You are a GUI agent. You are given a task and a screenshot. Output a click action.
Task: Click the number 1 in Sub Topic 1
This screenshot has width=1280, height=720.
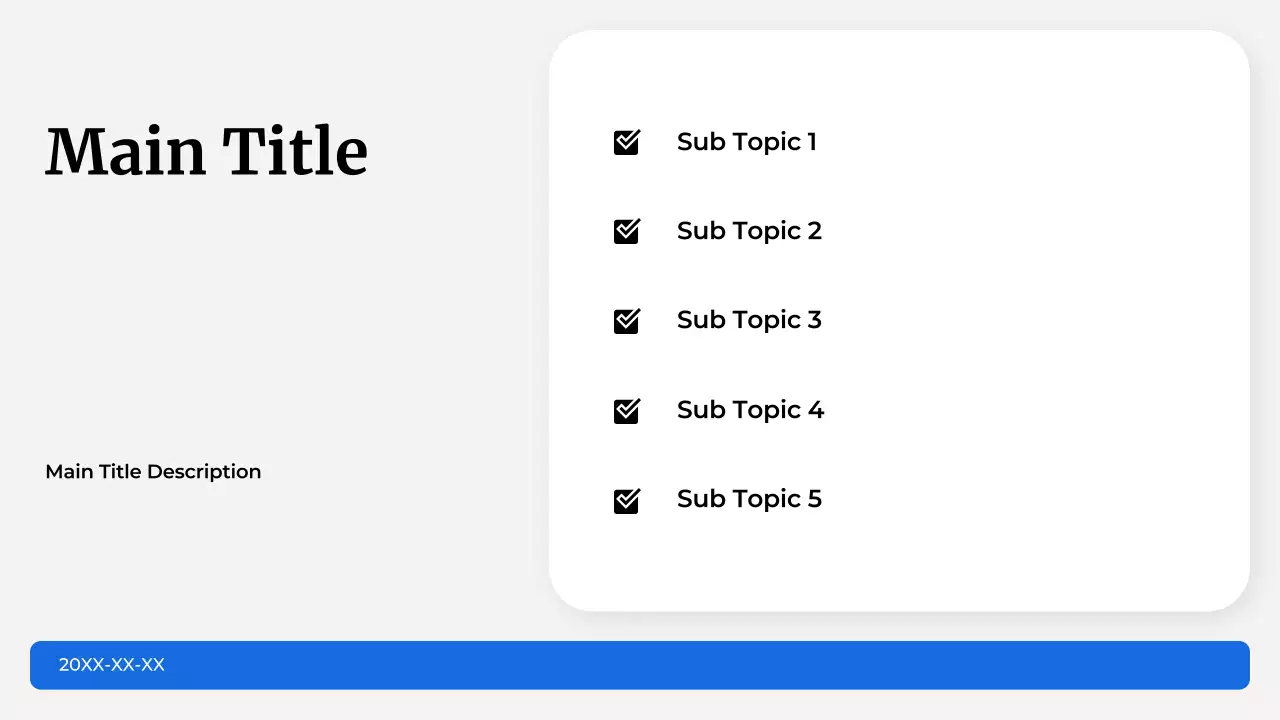[x=811, y=142]
